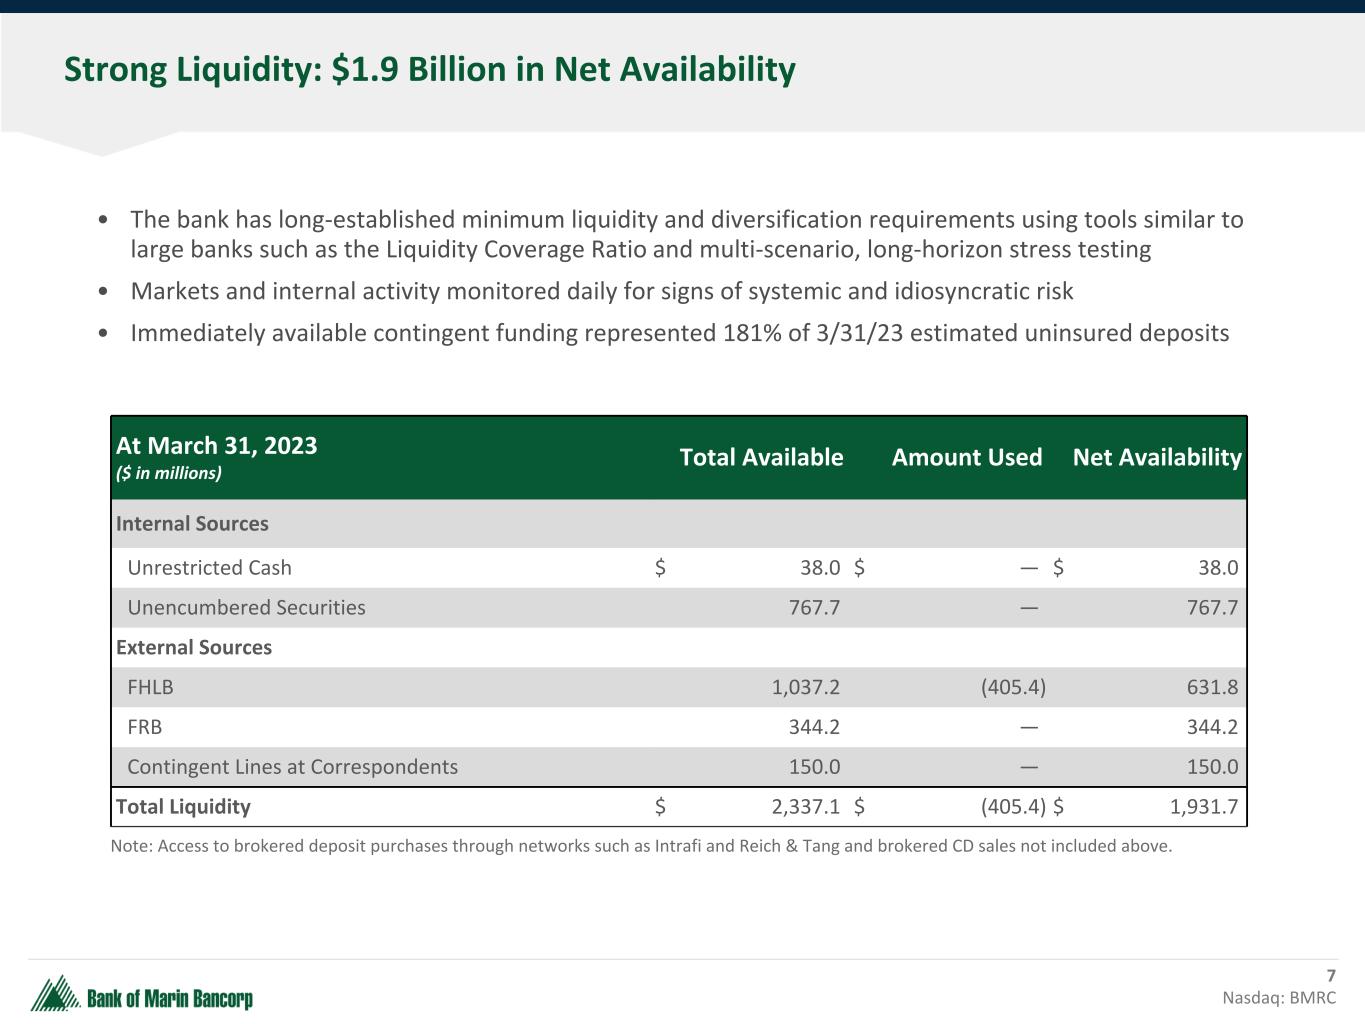Select the 'Net Availability' column header
This screenshot has height=1024, width=1365.
click(1156, 457)
